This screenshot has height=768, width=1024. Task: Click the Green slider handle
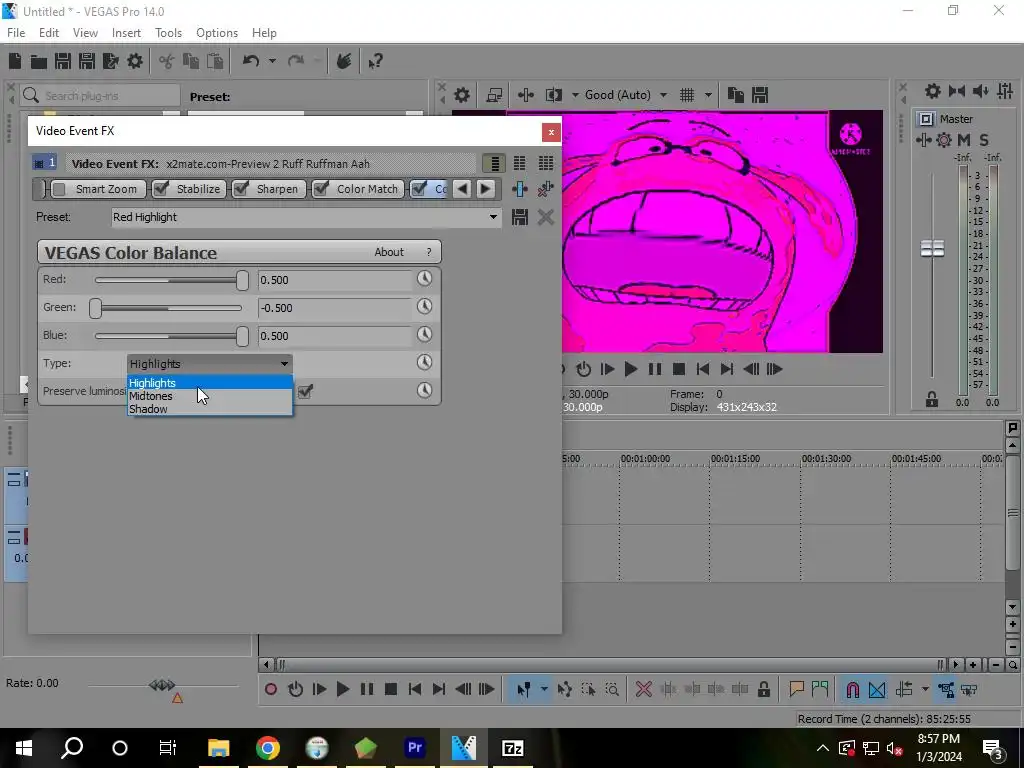(x=95, y=308)
